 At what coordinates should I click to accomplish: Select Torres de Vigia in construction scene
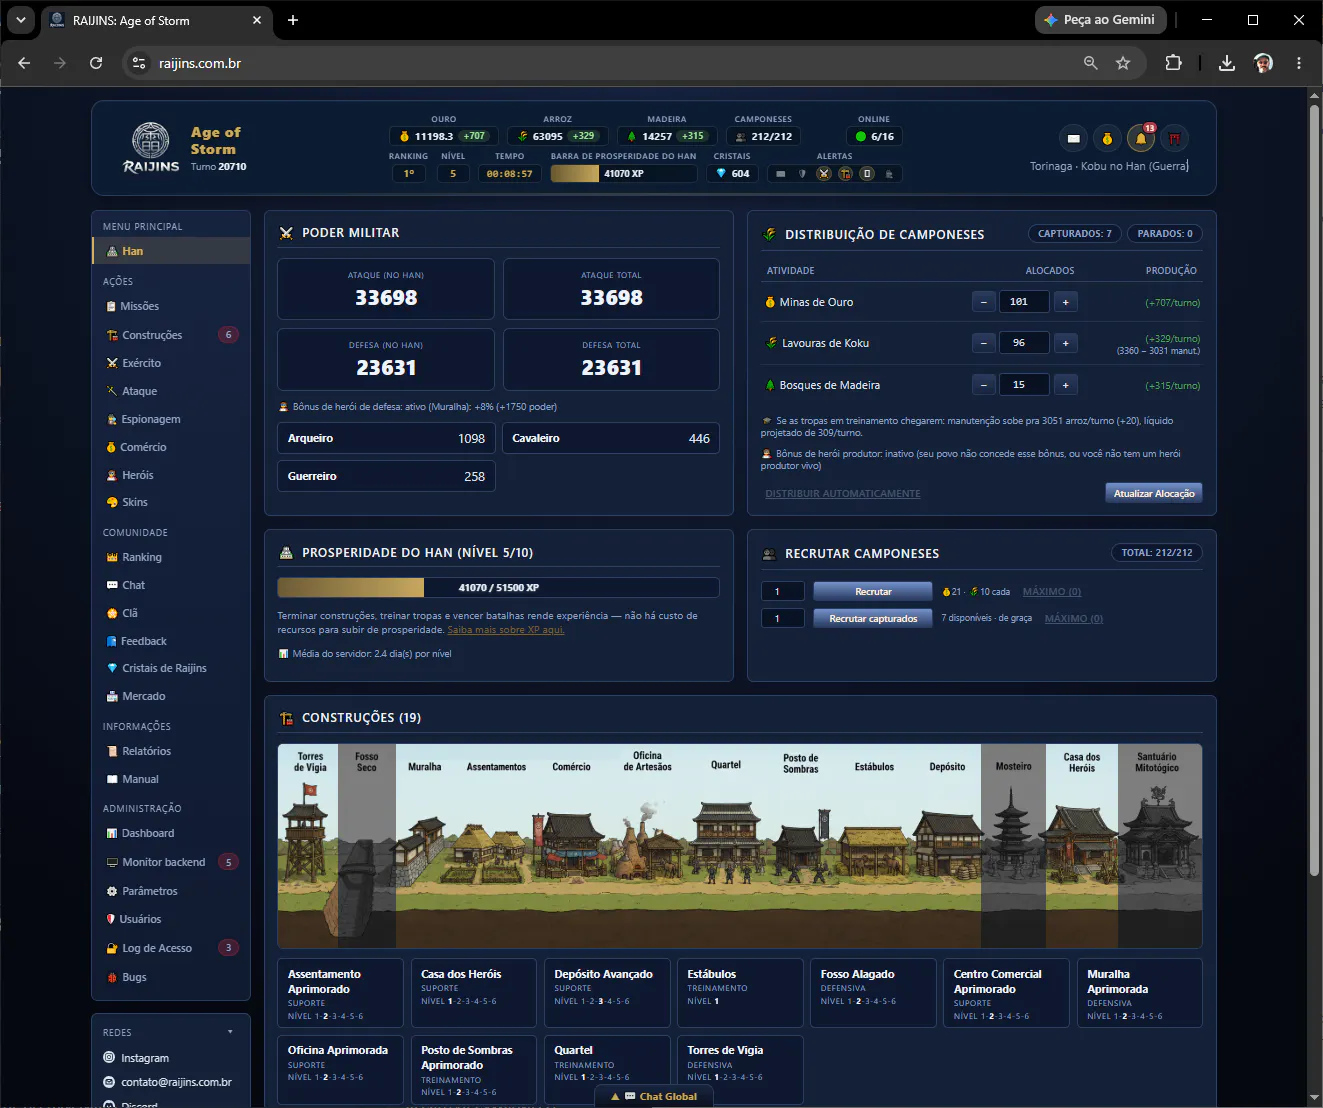[x=308, y=845]
